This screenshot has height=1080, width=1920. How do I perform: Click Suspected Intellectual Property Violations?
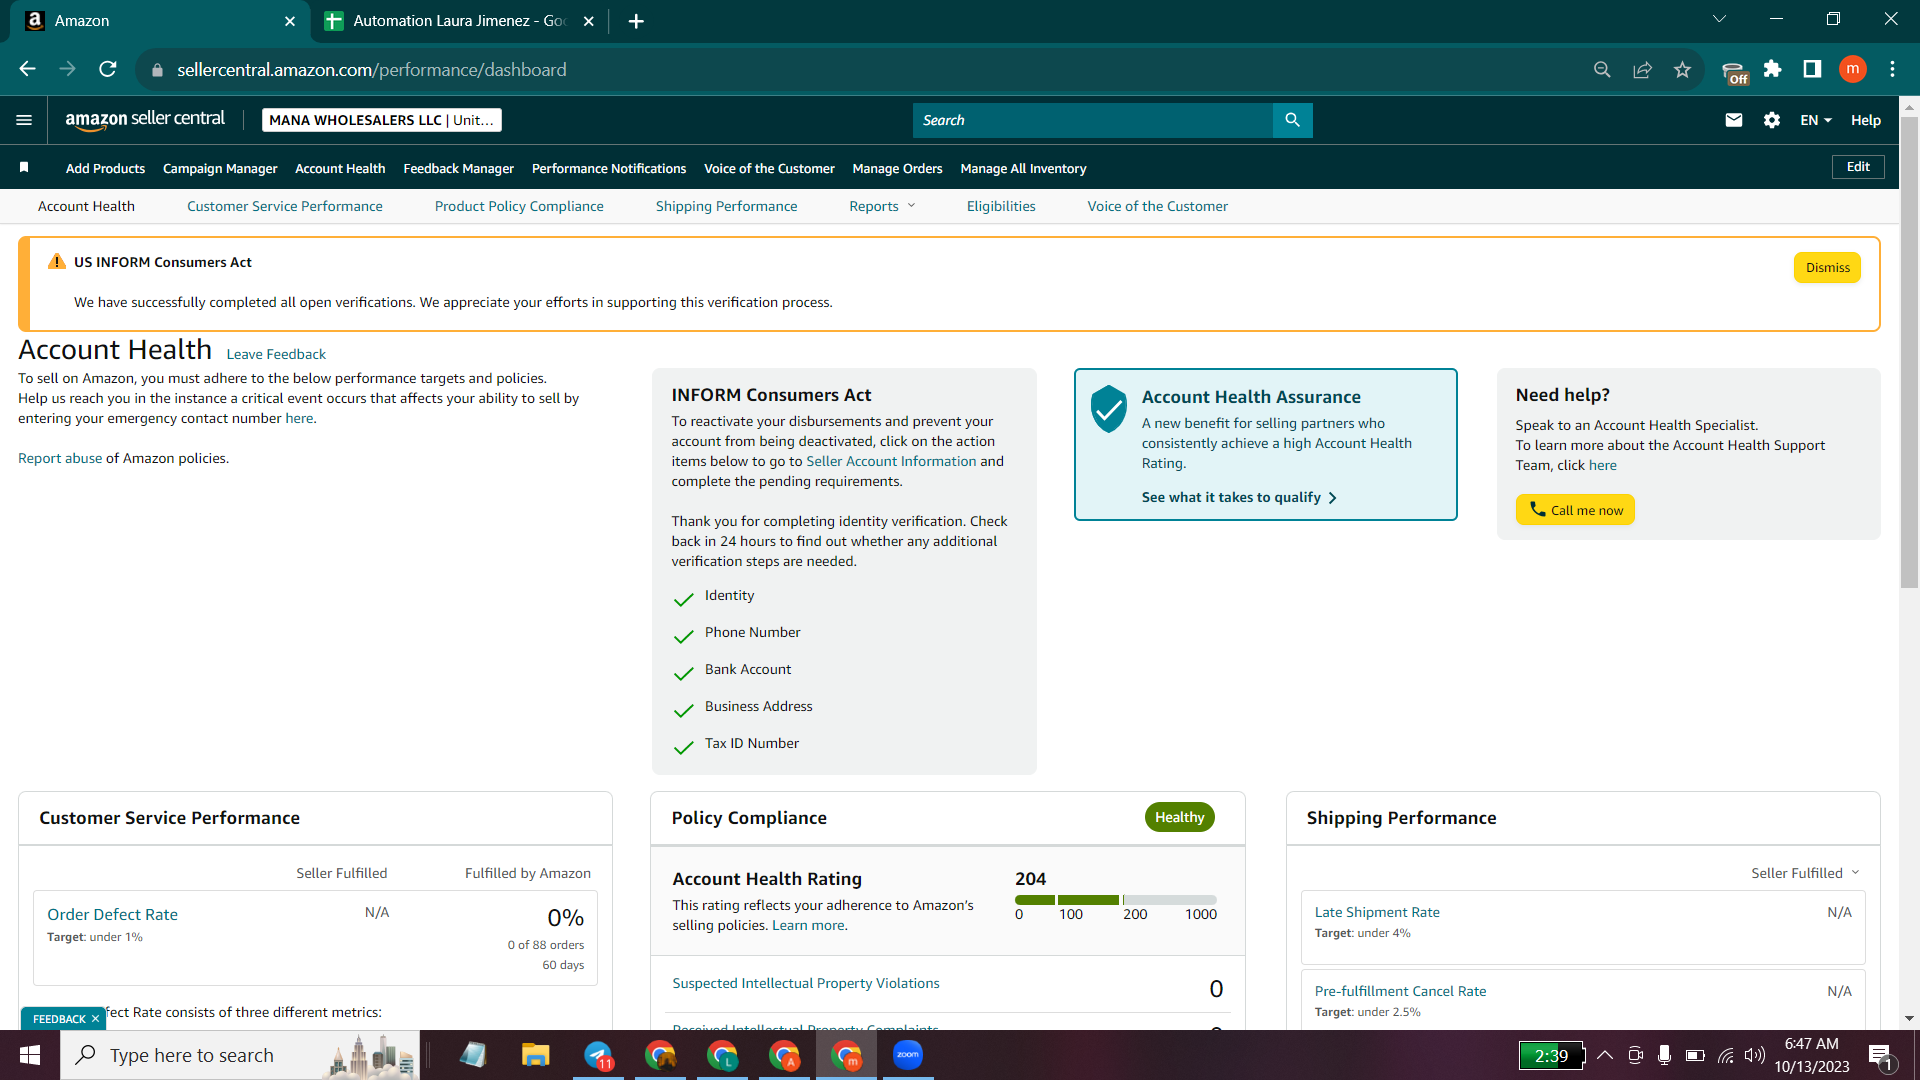(806, 983)
